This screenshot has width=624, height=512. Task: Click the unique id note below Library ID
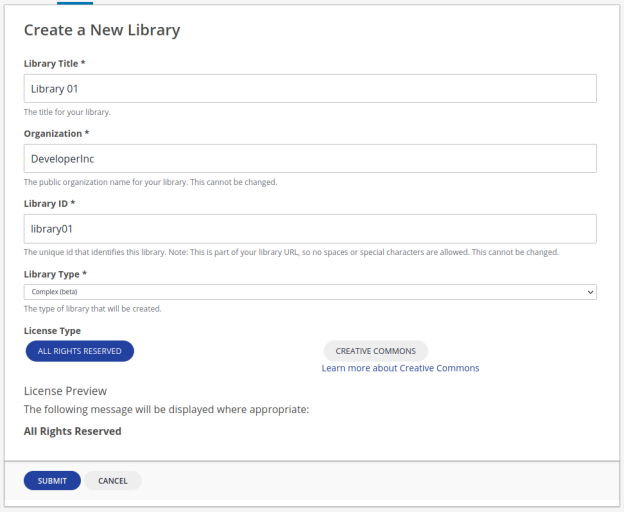(x=291, y=252)
